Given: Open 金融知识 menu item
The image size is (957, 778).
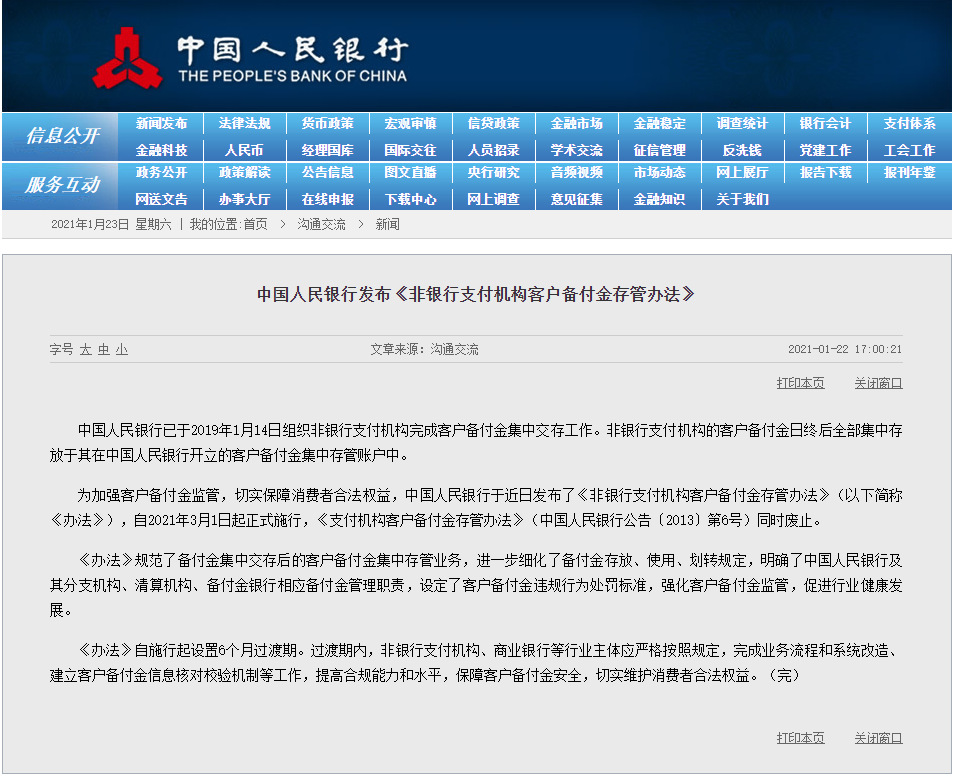Looking at the screenshot, I should (x=660, y=200).
